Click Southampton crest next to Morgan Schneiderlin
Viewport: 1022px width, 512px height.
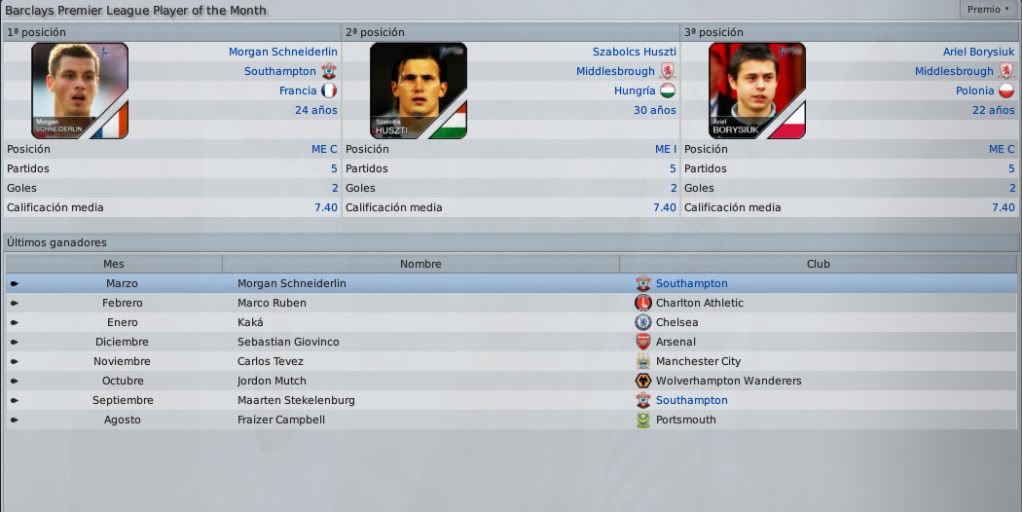329,71
